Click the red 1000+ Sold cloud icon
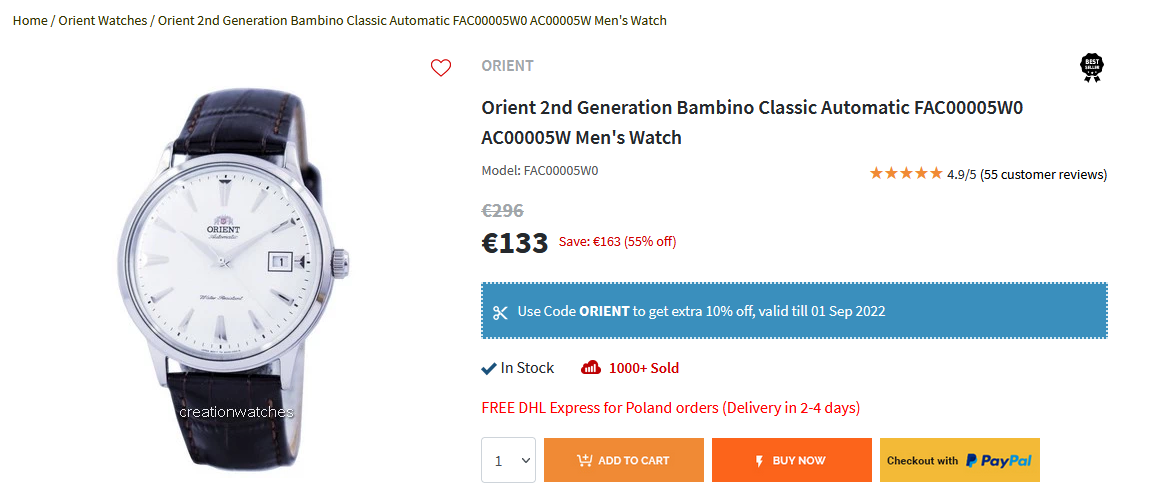1151x495 pixels. [x=591, y=368]
